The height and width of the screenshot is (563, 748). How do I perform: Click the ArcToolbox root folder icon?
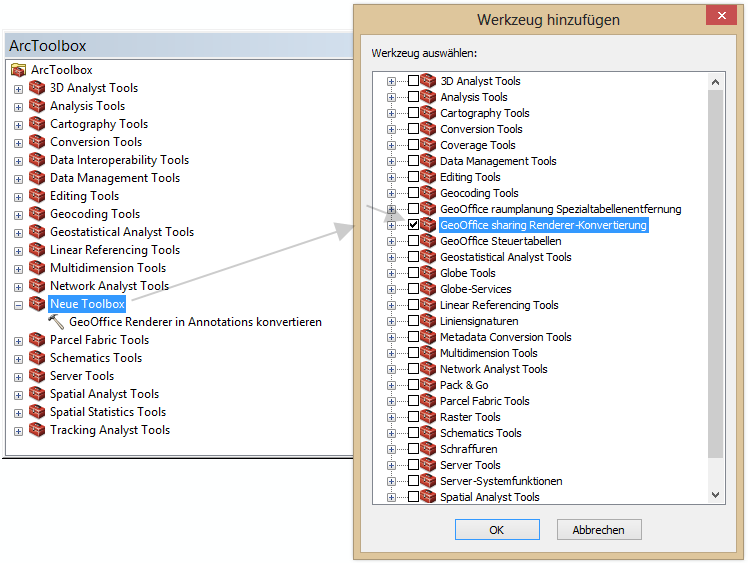pyautogui.click(x=18, y=70)
